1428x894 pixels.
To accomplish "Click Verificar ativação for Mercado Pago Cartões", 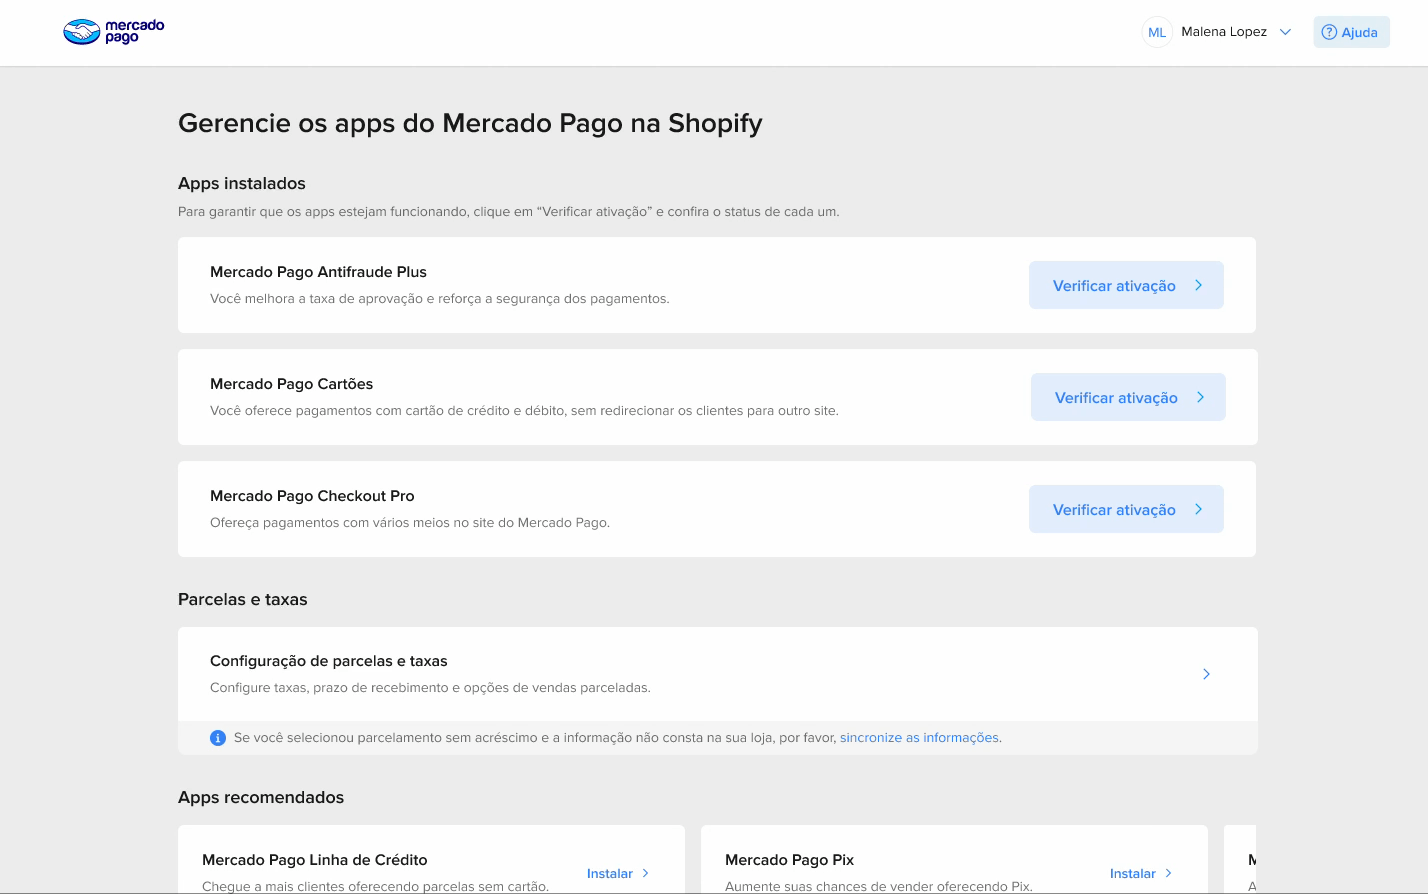I will click(x=1116, y=398).
